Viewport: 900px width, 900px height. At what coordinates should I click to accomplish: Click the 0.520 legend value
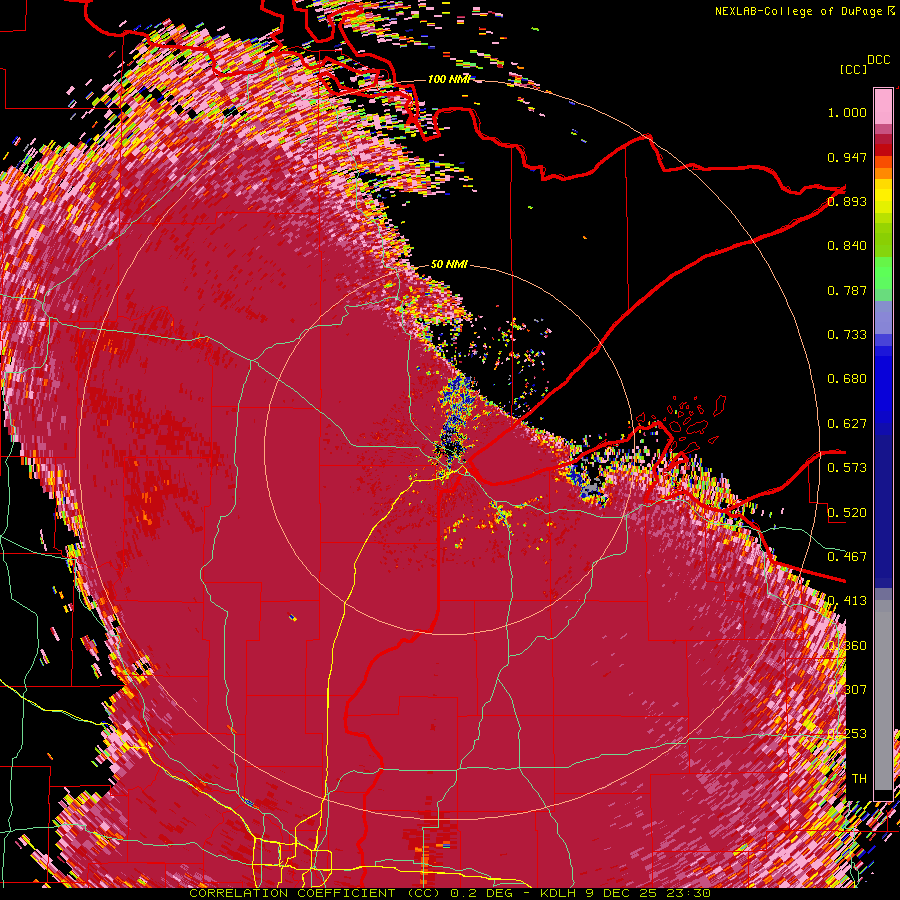(x=847, y=513)
